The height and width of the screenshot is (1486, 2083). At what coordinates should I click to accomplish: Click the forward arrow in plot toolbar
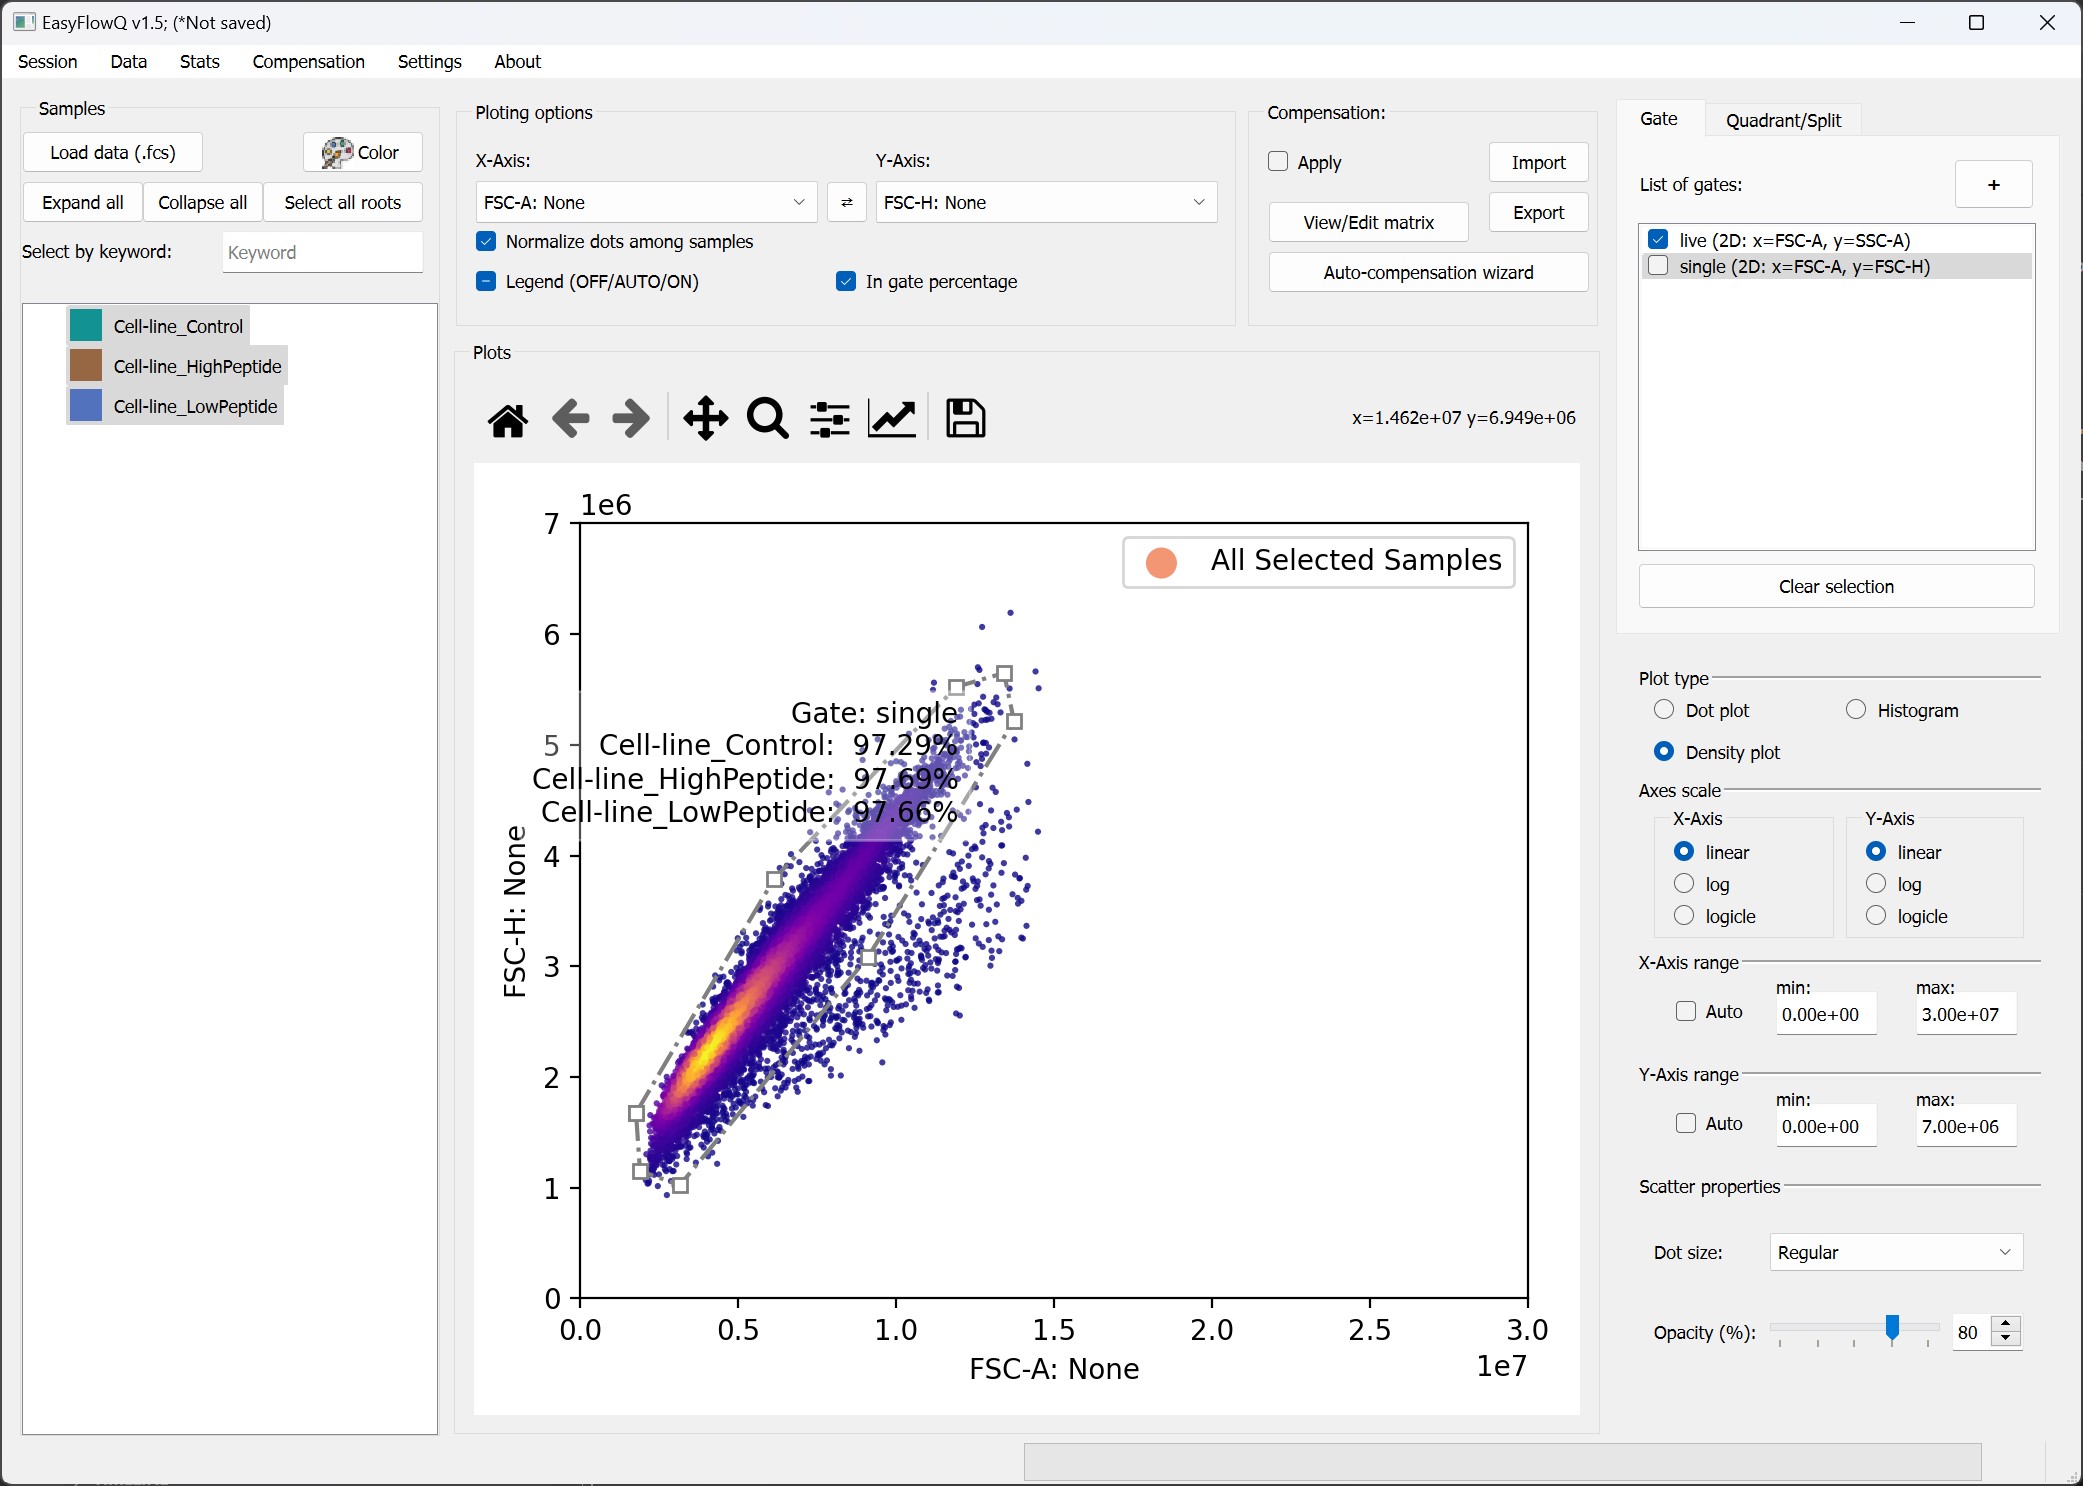631,419
